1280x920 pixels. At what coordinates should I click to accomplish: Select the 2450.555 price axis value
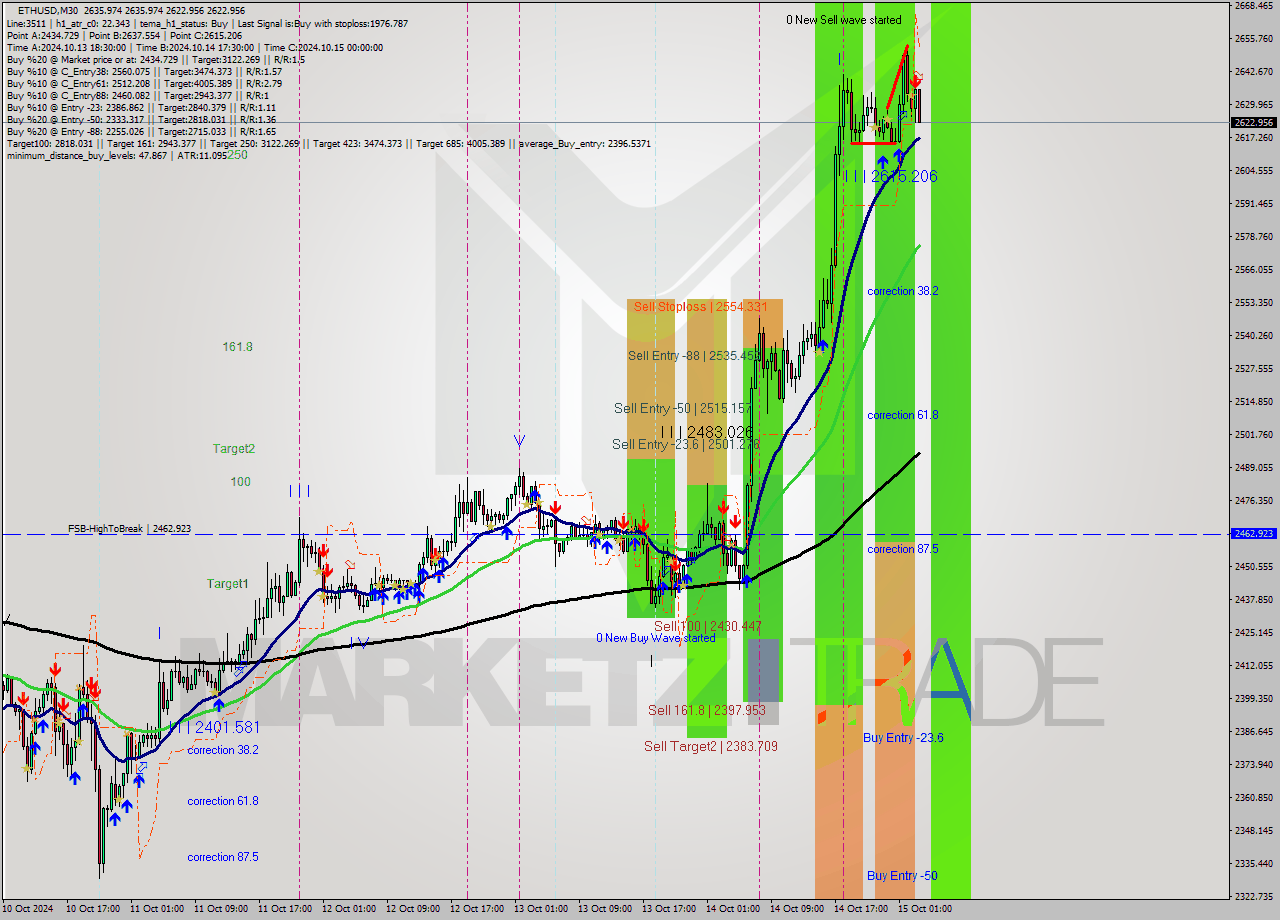[1253, 566]
